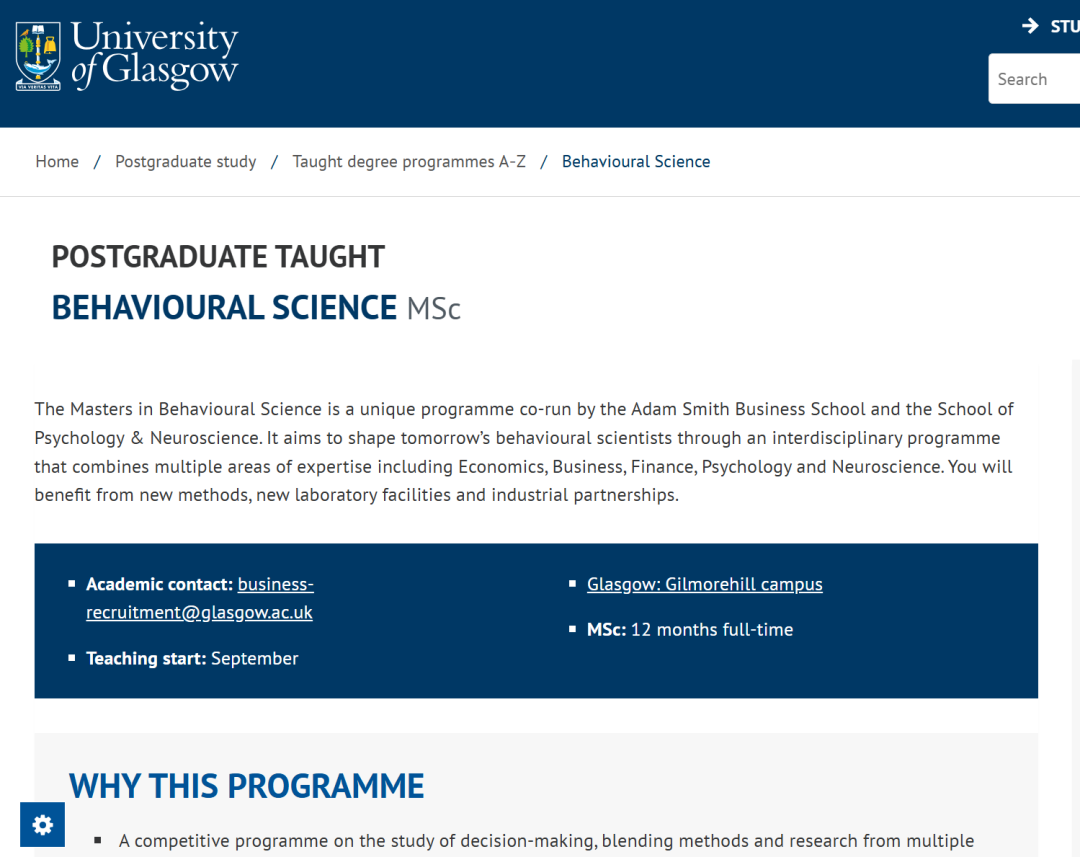Click into the Search input field
This screenshot has height=857, width=1080.
tap(1034, 79)
